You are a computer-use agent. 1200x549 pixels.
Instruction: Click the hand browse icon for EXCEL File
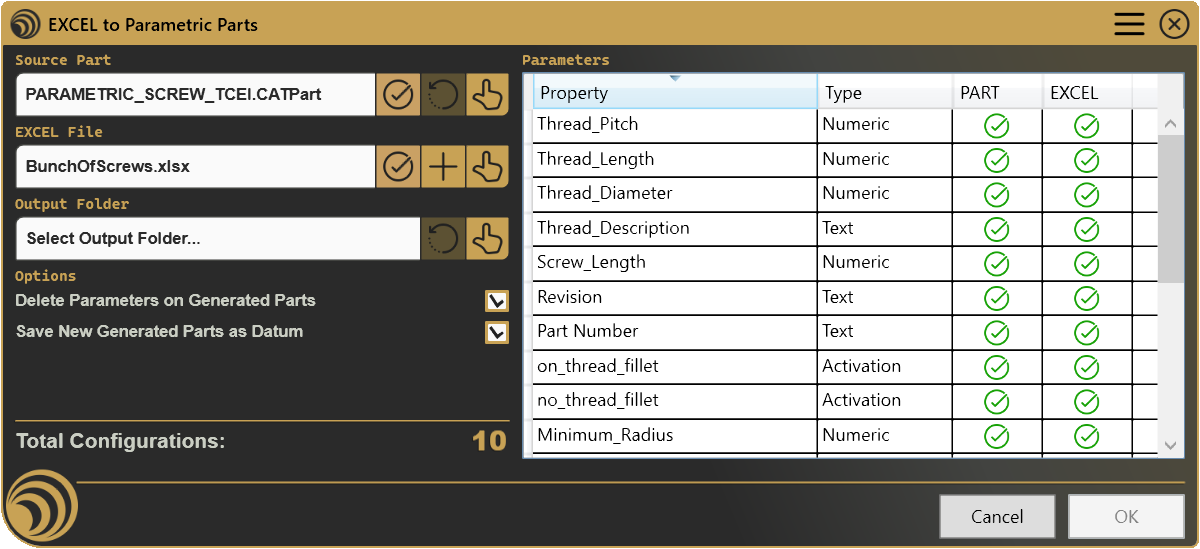pyautogui.click(x=487, y=167)
